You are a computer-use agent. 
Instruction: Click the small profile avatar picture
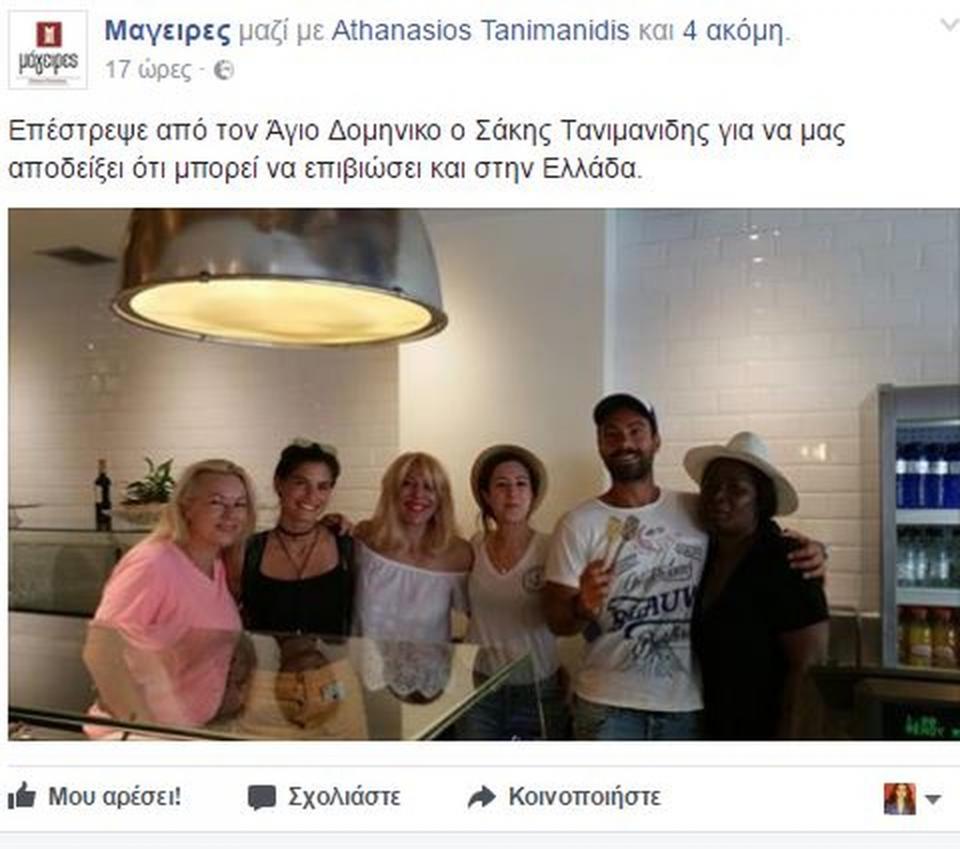click(899, 799)
